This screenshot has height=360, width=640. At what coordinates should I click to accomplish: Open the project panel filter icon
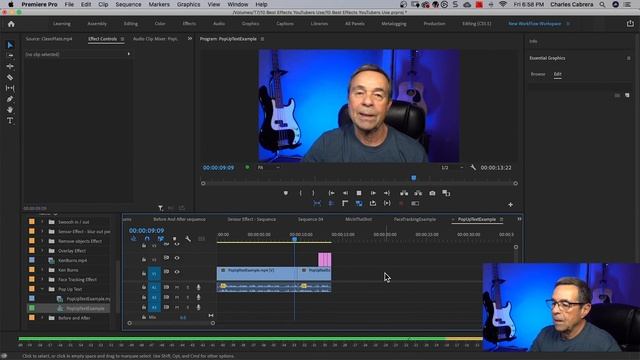[x=161, y=208]
